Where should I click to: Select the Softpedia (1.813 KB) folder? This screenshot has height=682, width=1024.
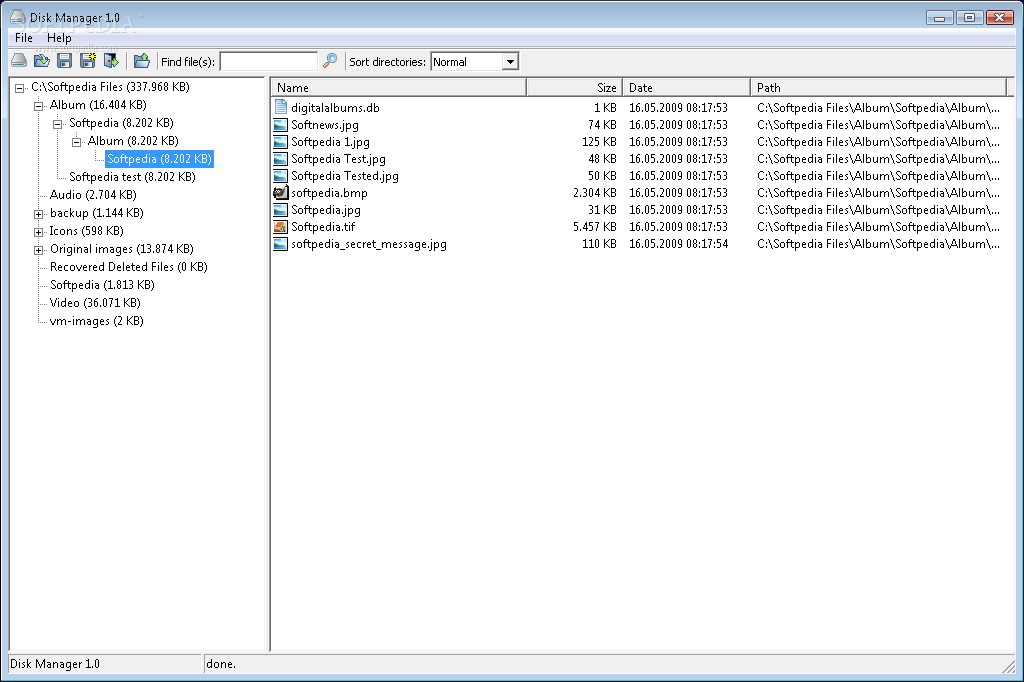102,285
